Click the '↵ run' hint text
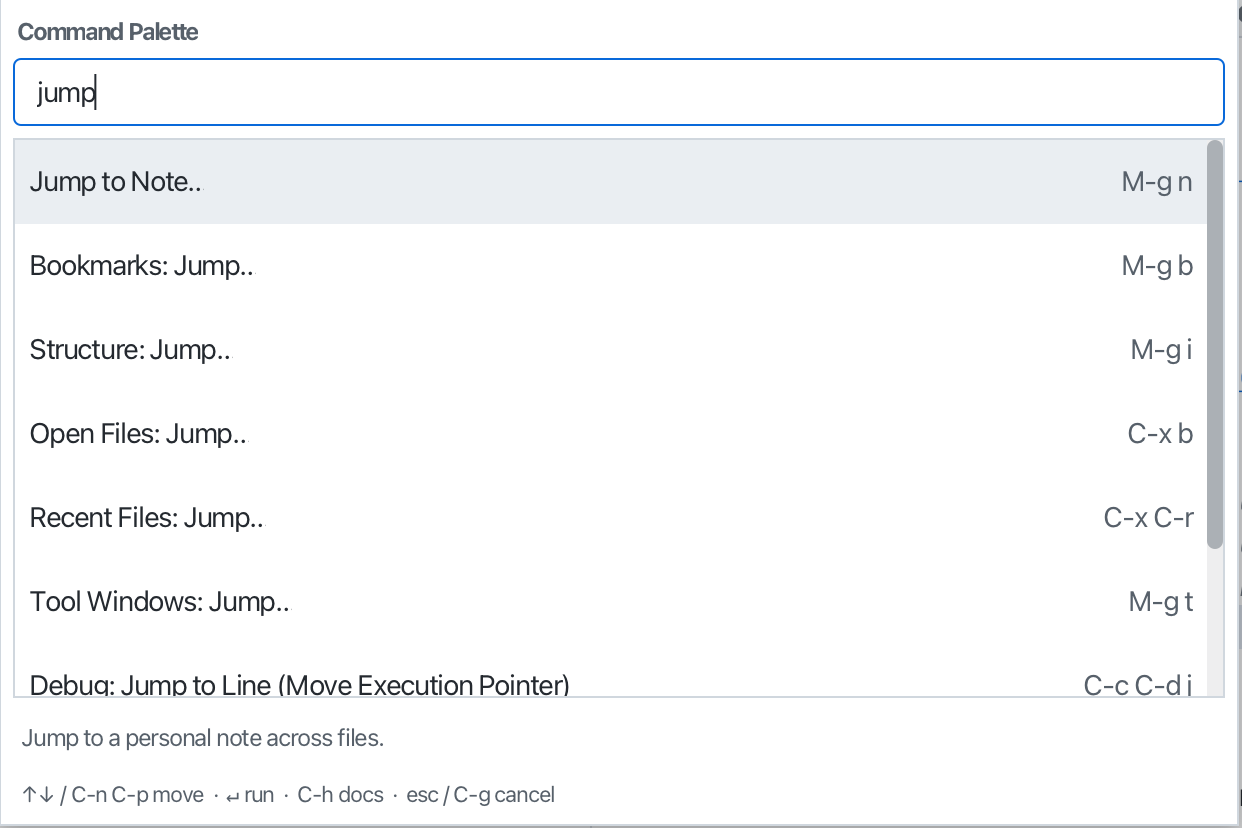 pyautogui.click(x=249, y=795)
